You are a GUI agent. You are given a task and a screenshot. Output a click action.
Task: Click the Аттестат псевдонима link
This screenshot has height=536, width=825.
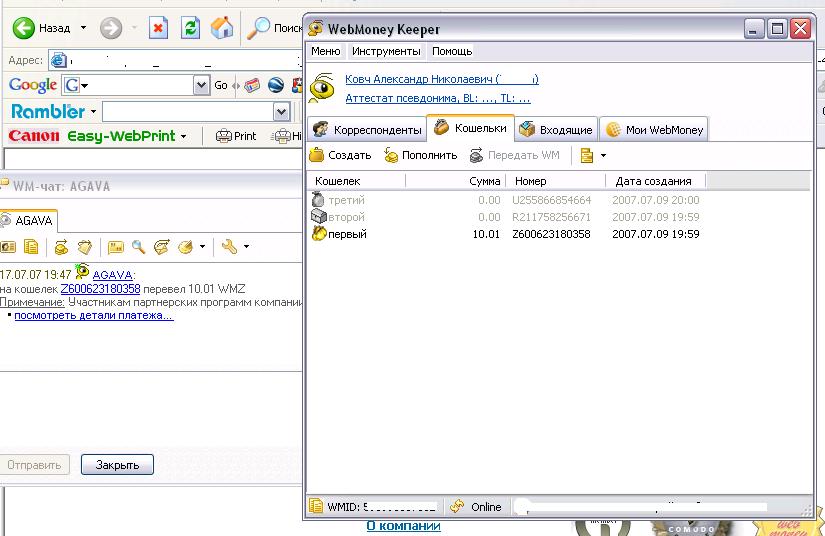438,98
